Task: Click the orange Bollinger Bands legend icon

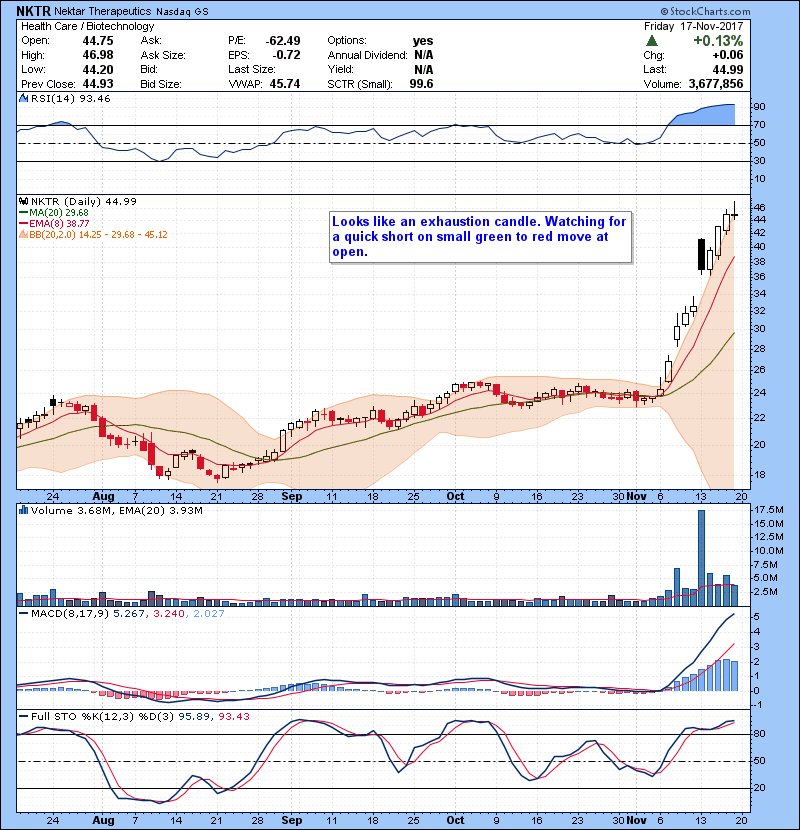Action: tap(24, 234)
